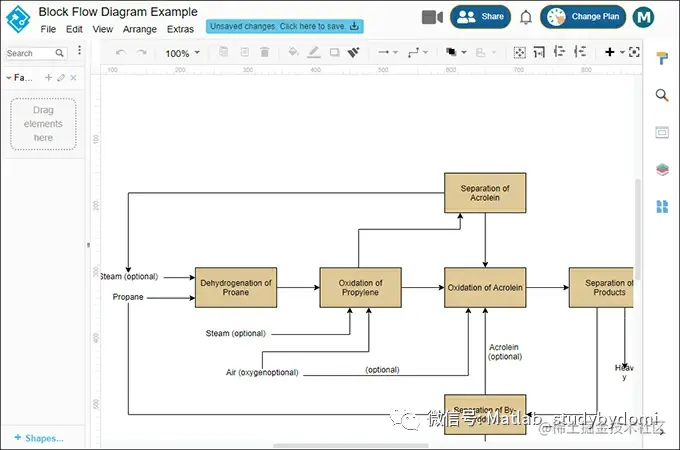Open the Edit menu
Viewport: 680px width, 450px height.
pos(74,29)
